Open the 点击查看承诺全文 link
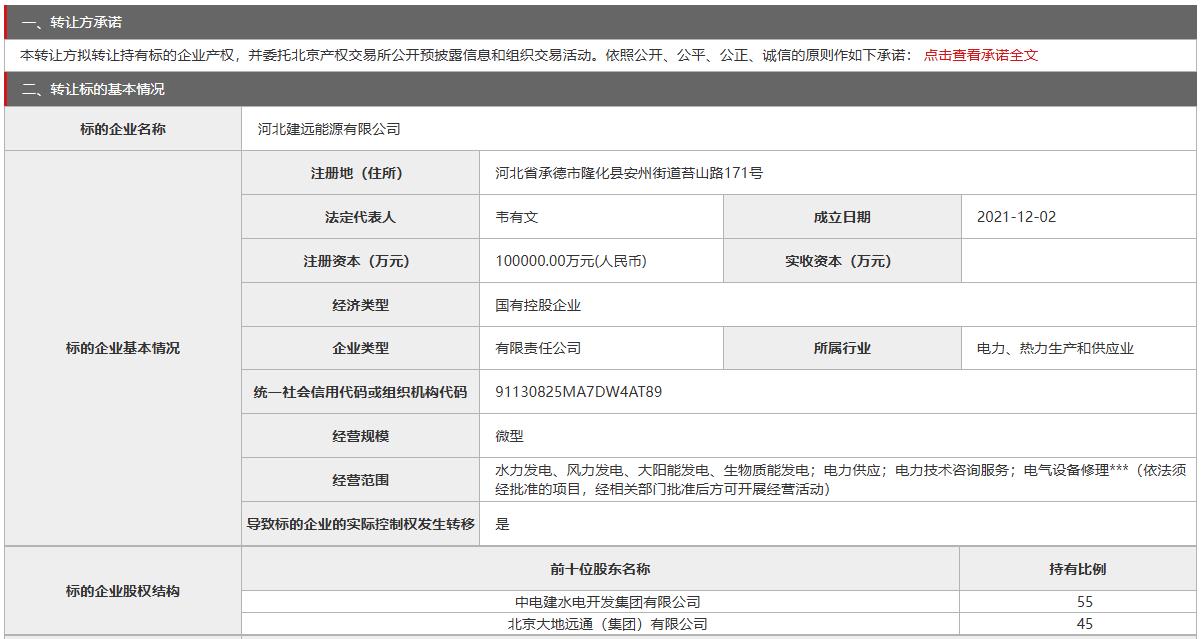 (x=980, y=55)
